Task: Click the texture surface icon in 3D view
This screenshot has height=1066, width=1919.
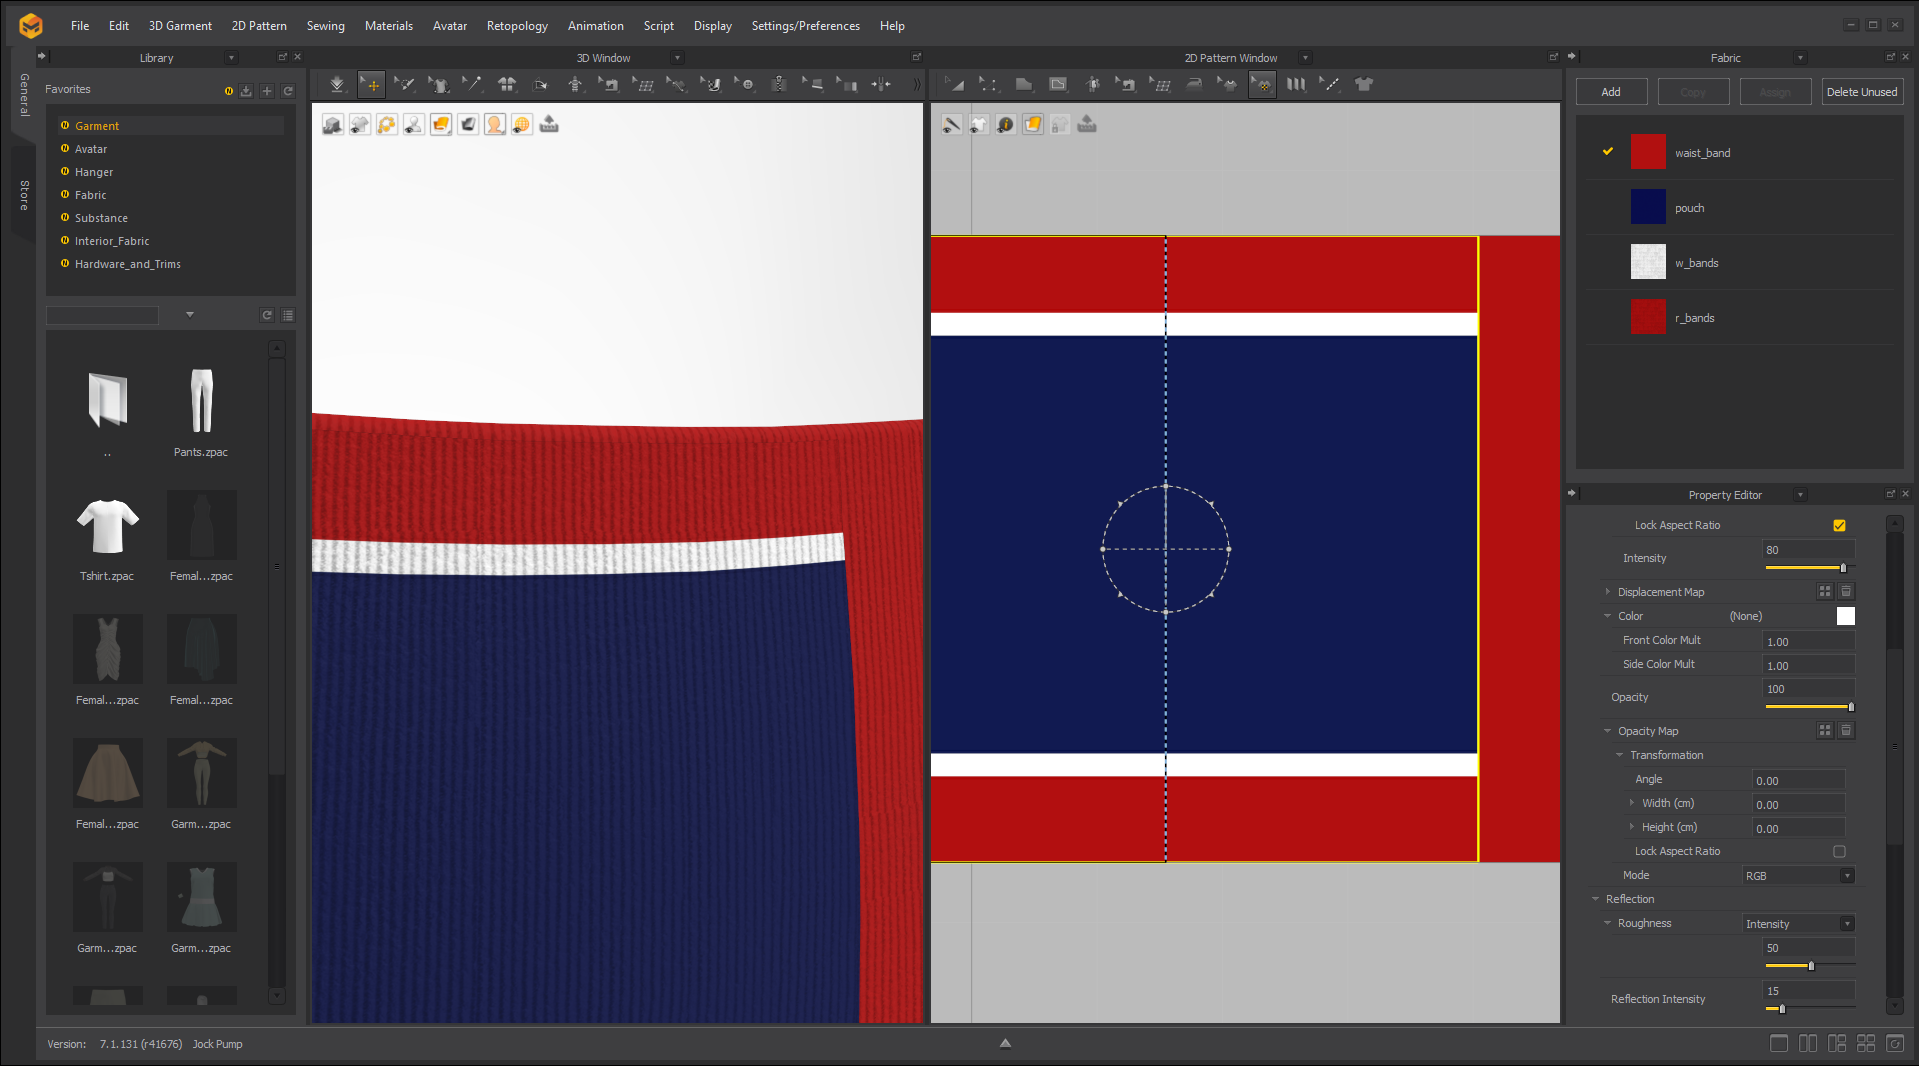Action: (x=441, y=124)
